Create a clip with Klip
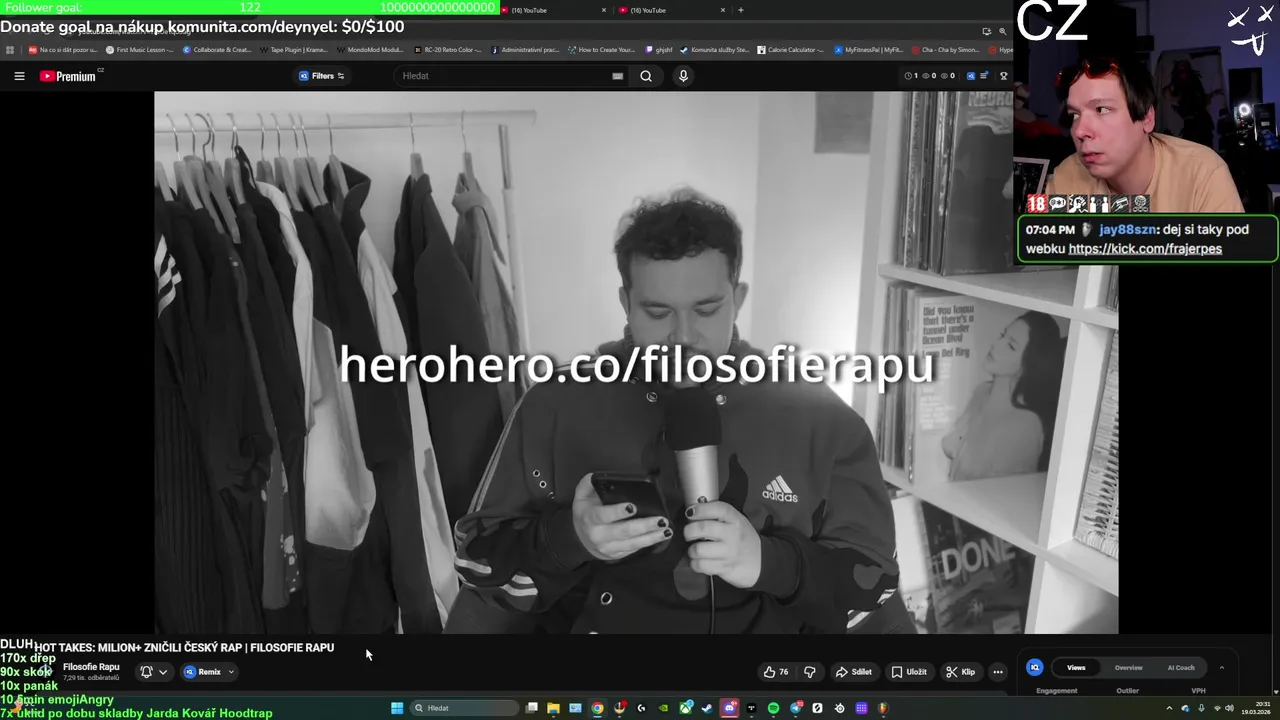The width and height of the screenshot is (1280, 720). 960,672
